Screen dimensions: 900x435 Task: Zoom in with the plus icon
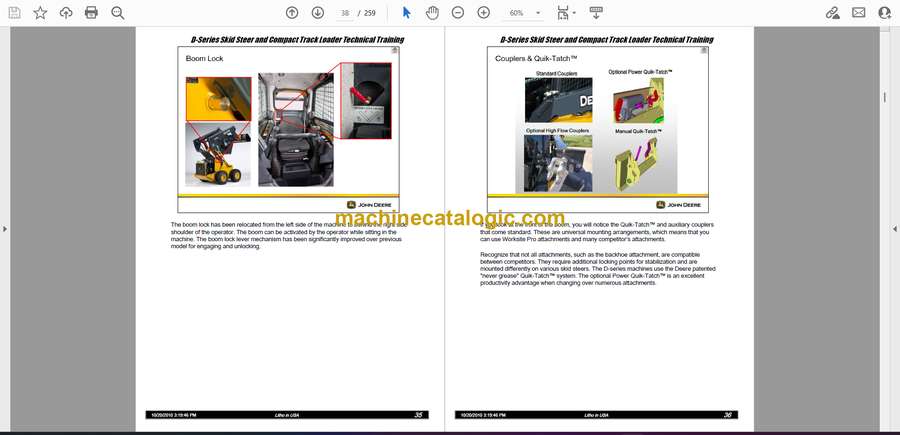pos(483,13)
